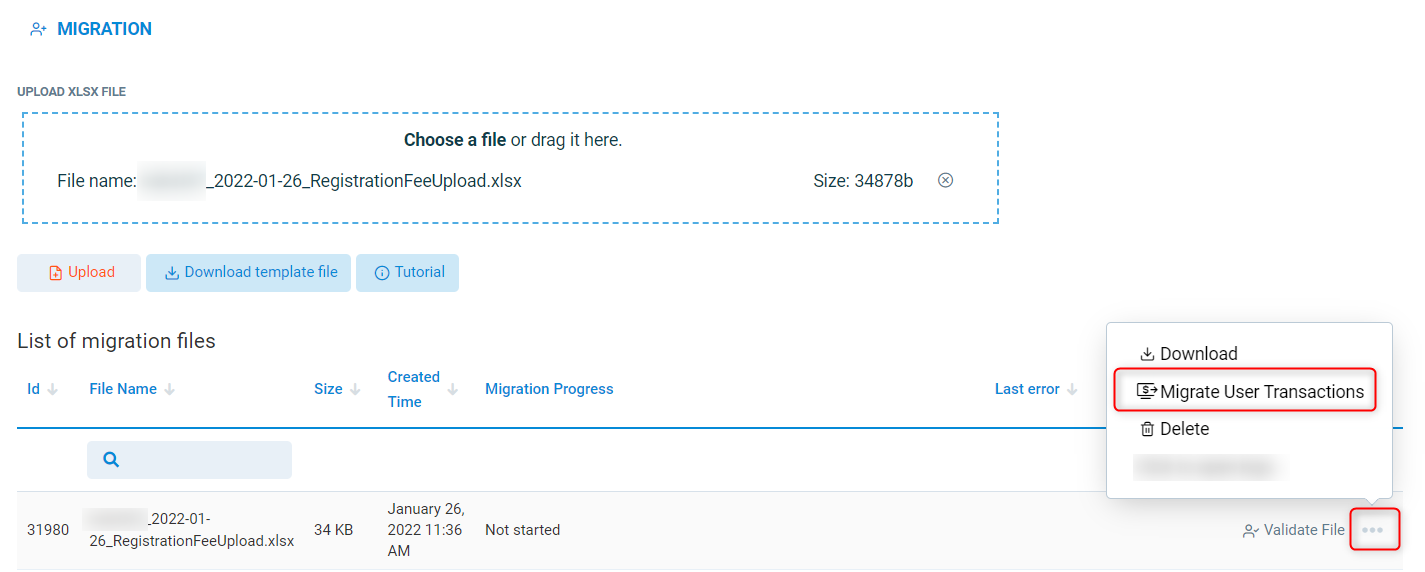Choose Migrate User Transactions menu item
The width and height of the screenshot is (1425, 572).
(x=1250, y=392)
